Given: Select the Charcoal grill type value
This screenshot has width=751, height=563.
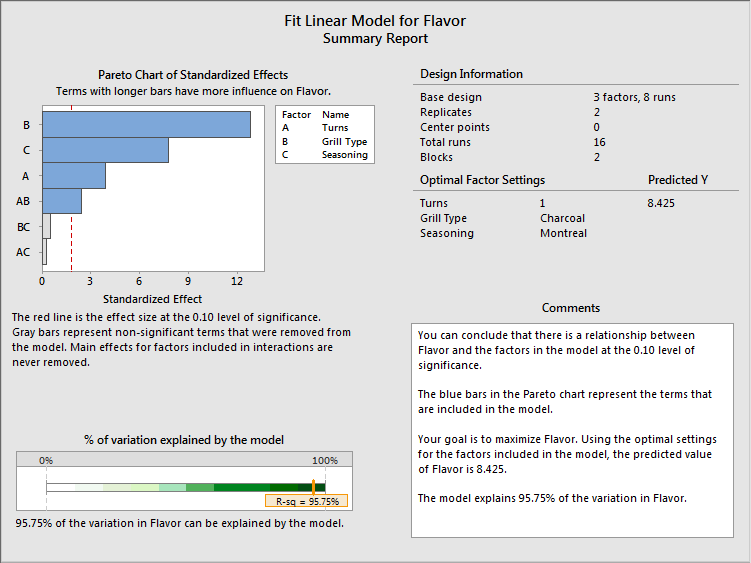Looking at the screenshot, I should (562, 218).
